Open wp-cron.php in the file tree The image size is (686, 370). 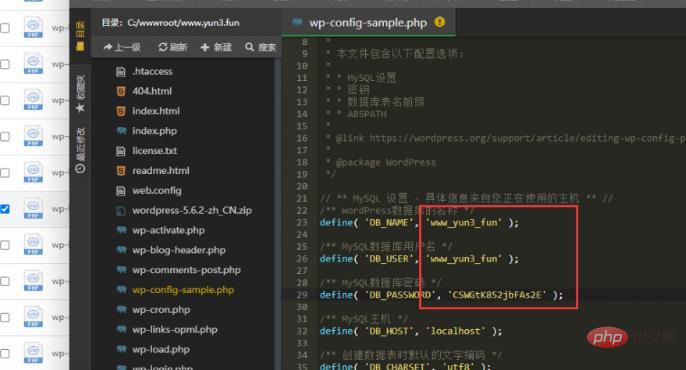click(x=161, y=310)
